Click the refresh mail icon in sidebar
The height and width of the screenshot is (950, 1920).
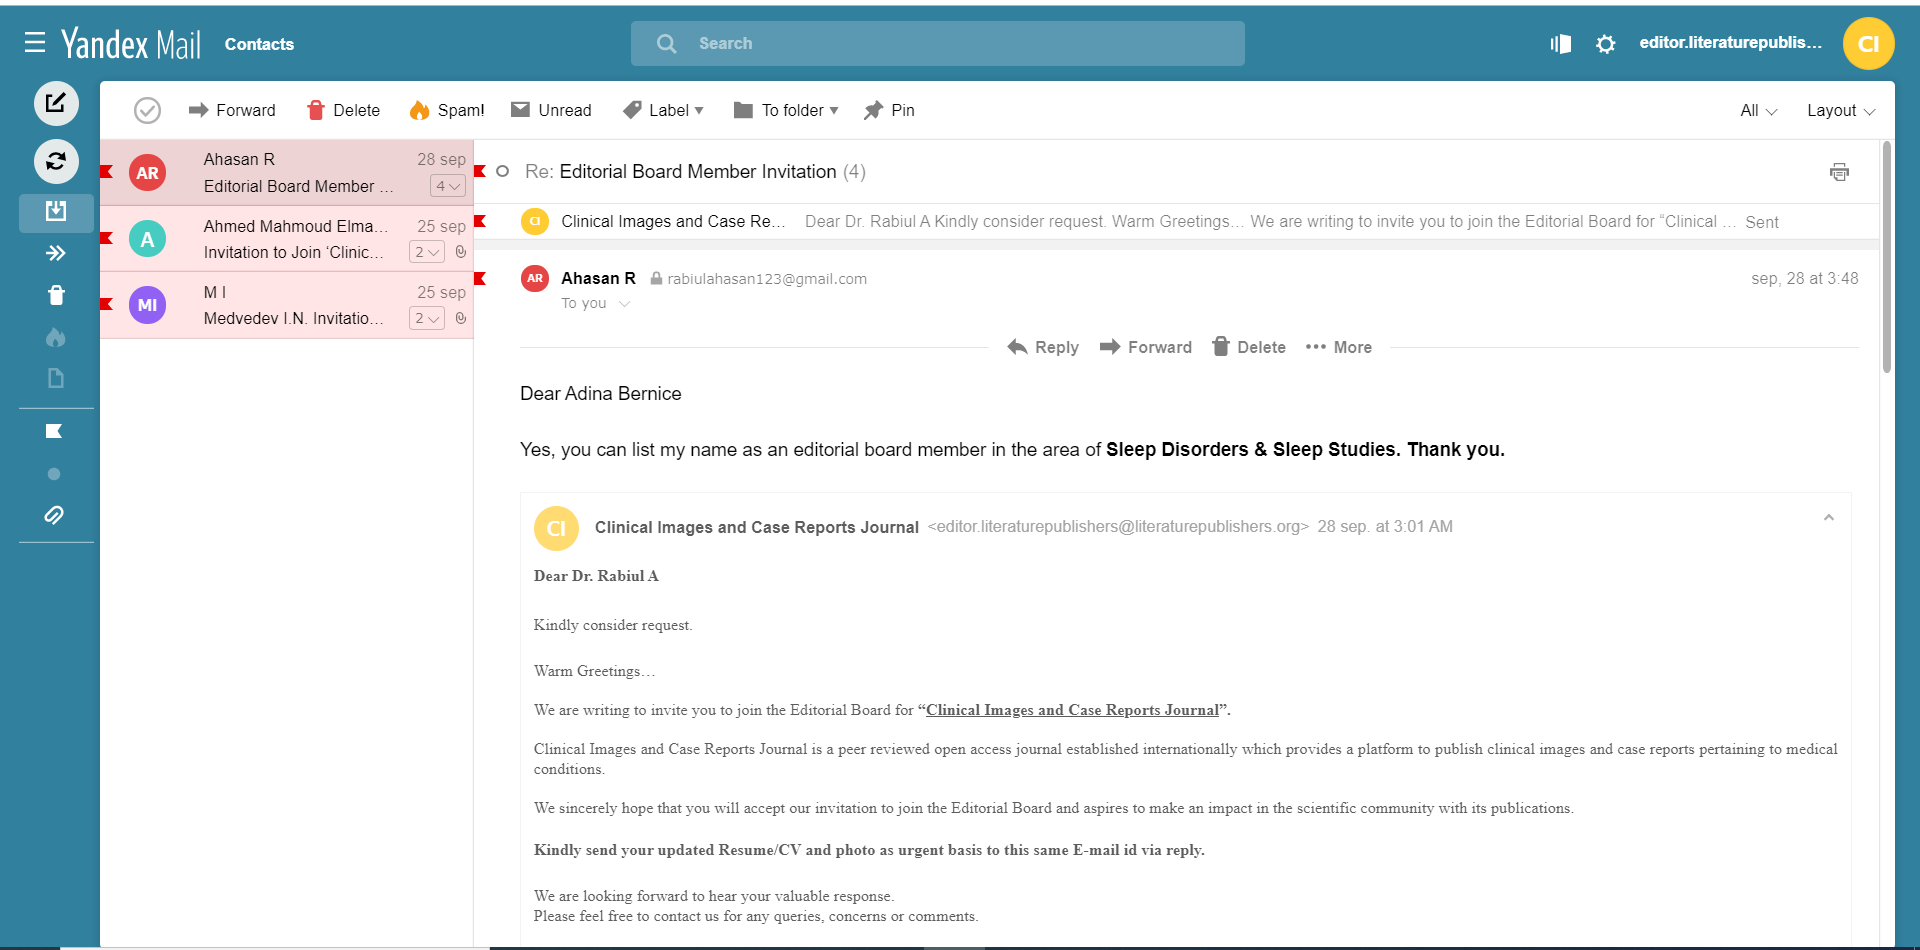point(56,161)
